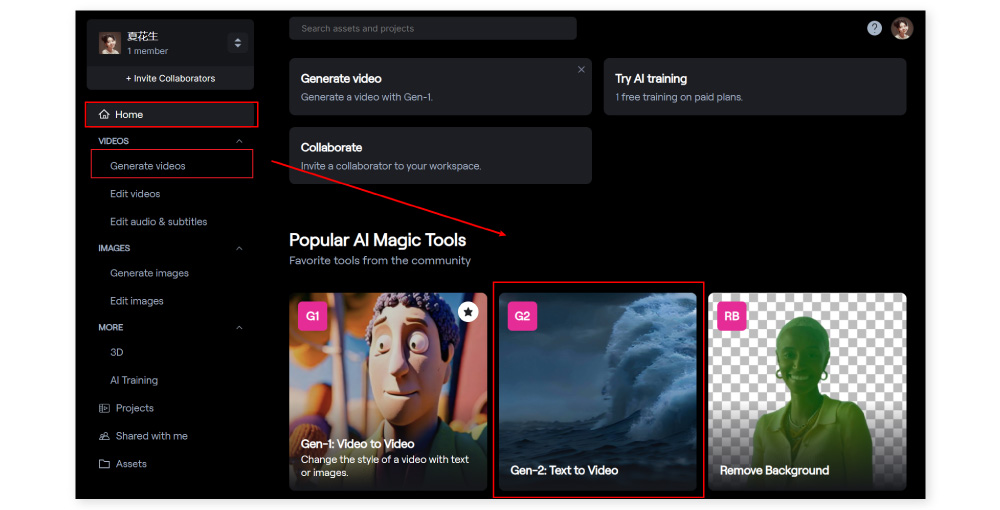Viewport: 1000px width, 510px height.
Task: Click "Generate a video with Gen-1." text
Action: (367, 98)
